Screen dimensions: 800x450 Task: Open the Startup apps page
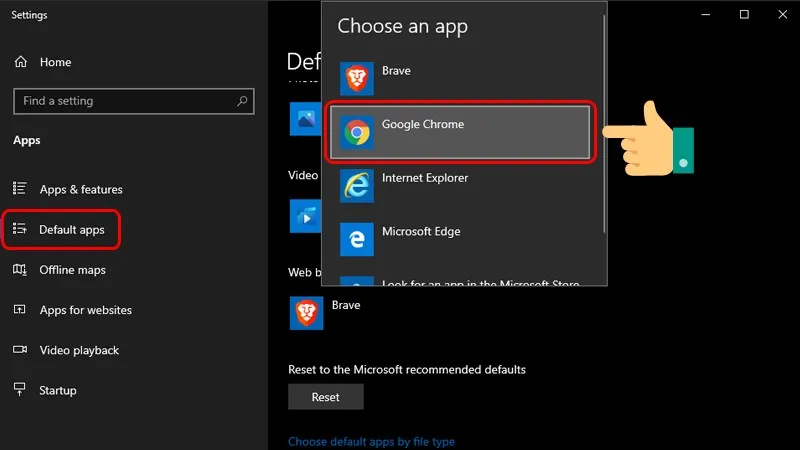pyautogui.click(x=57, y=390)
